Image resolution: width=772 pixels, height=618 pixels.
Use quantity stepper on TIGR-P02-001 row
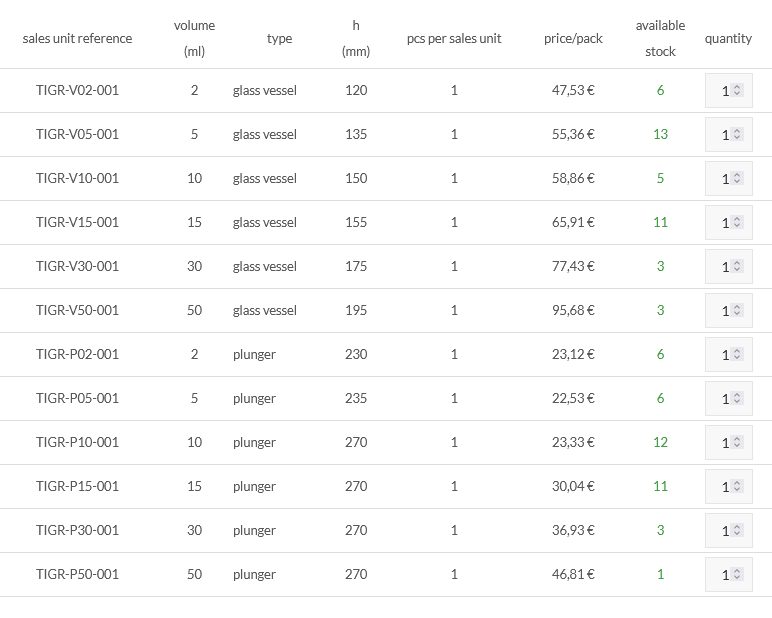(x=737, y=355)
